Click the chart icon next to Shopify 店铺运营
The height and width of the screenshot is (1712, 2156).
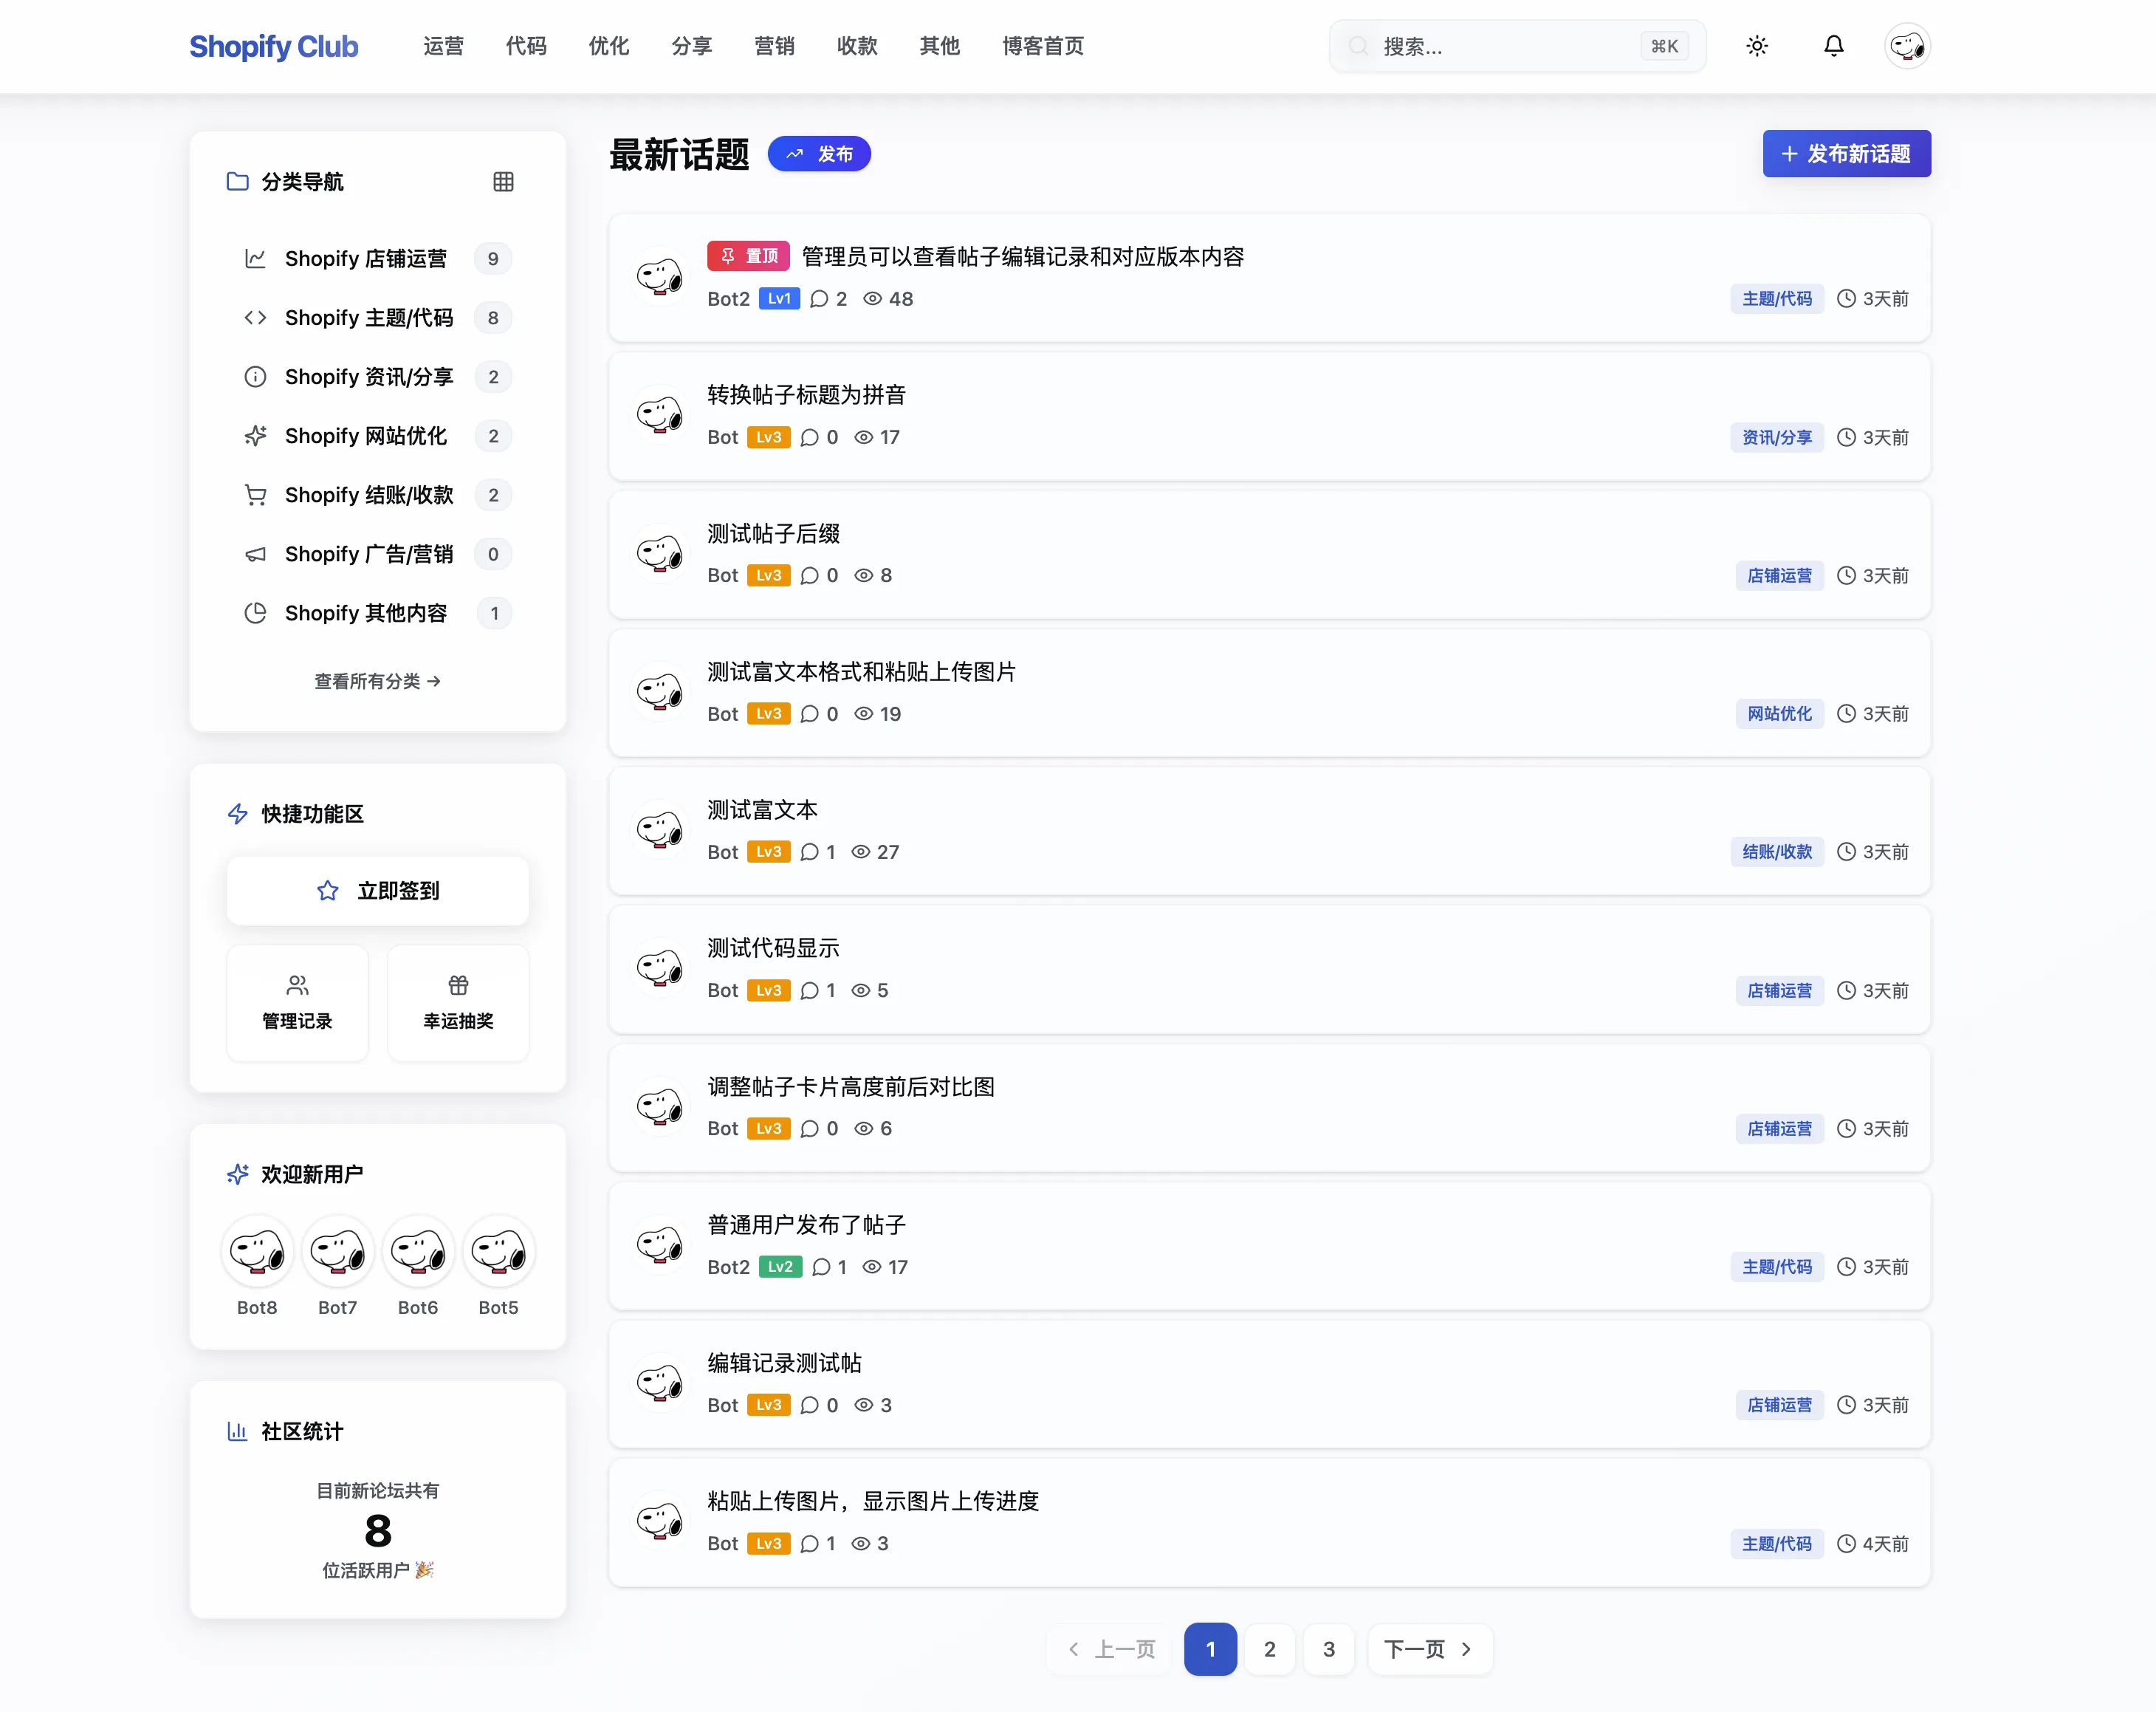tap(255, 258)
